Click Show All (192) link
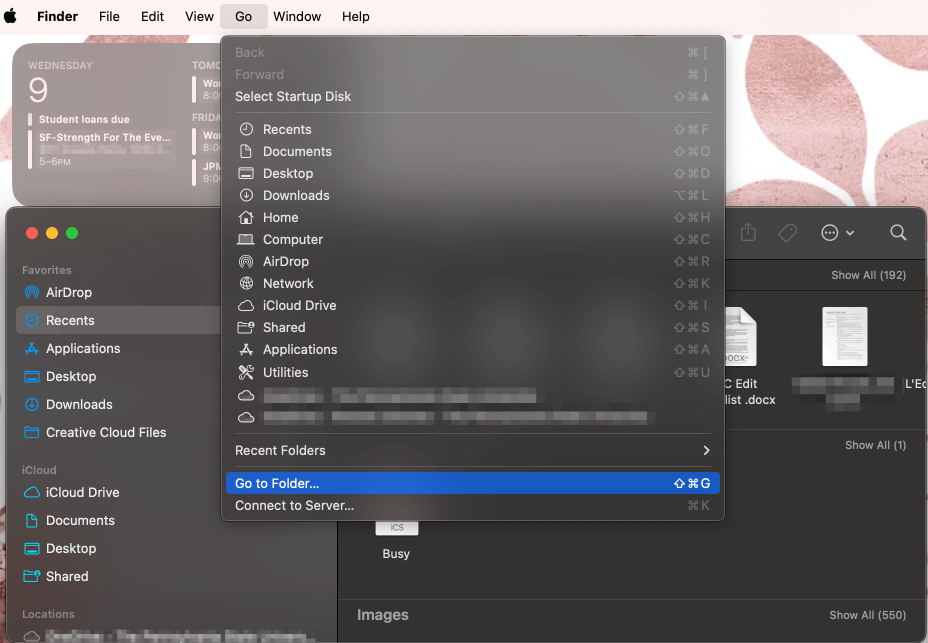 868,275
